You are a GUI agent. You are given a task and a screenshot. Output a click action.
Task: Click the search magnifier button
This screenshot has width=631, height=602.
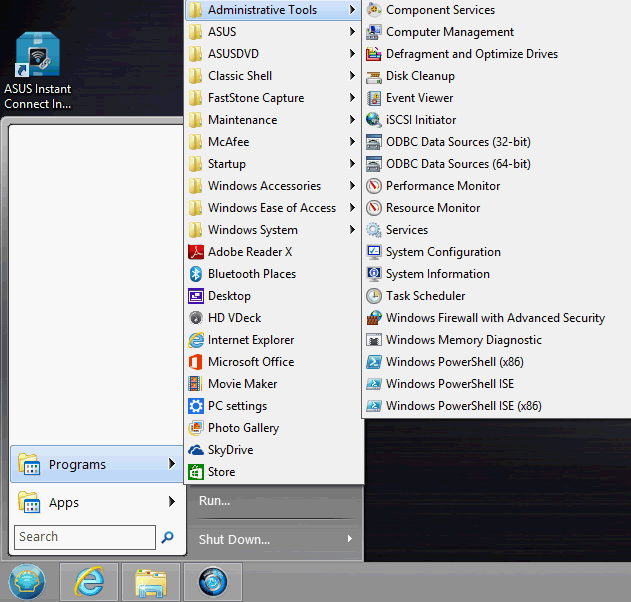tap(167, 537)
